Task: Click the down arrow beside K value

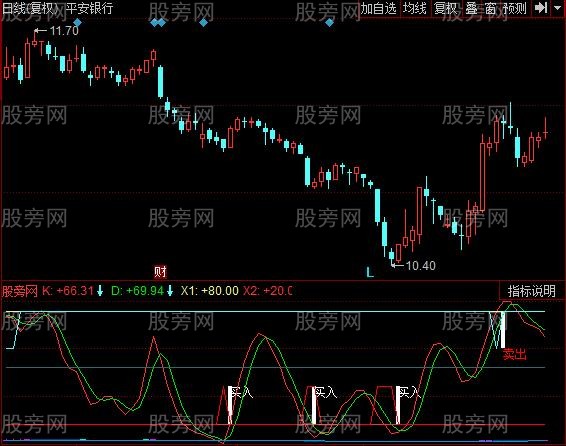Action: (100, 290)
